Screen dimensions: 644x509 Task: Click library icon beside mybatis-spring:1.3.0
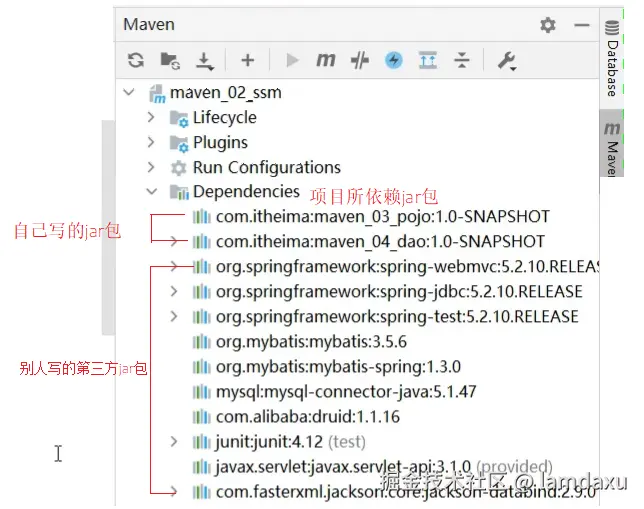pos(202,367)
